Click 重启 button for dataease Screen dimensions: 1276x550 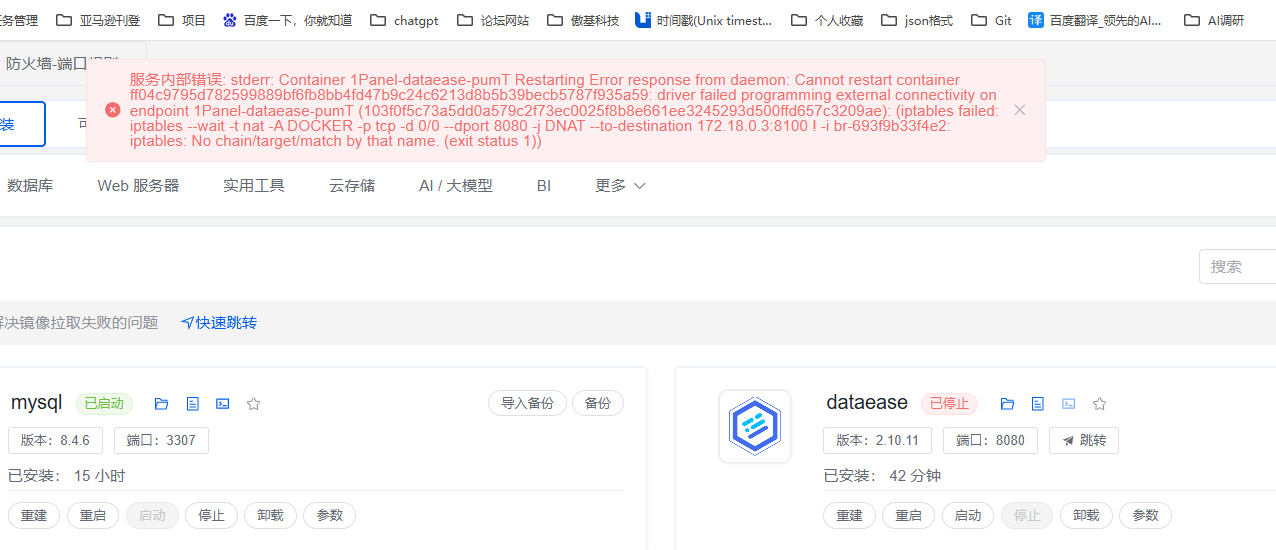point(909,515)
